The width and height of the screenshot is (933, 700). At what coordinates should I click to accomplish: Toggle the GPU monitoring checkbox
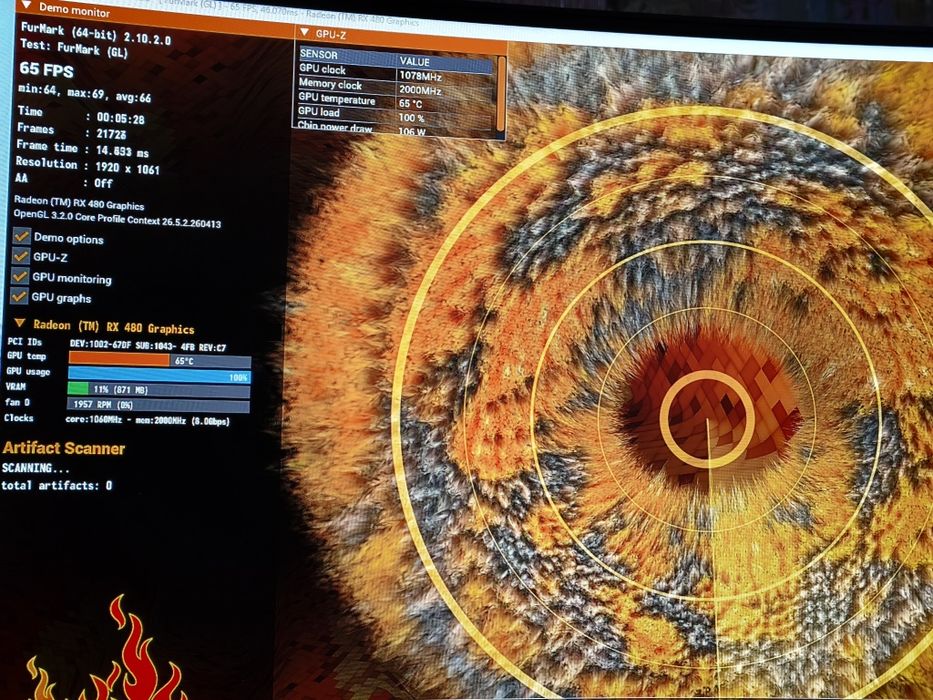coord(20,276)
